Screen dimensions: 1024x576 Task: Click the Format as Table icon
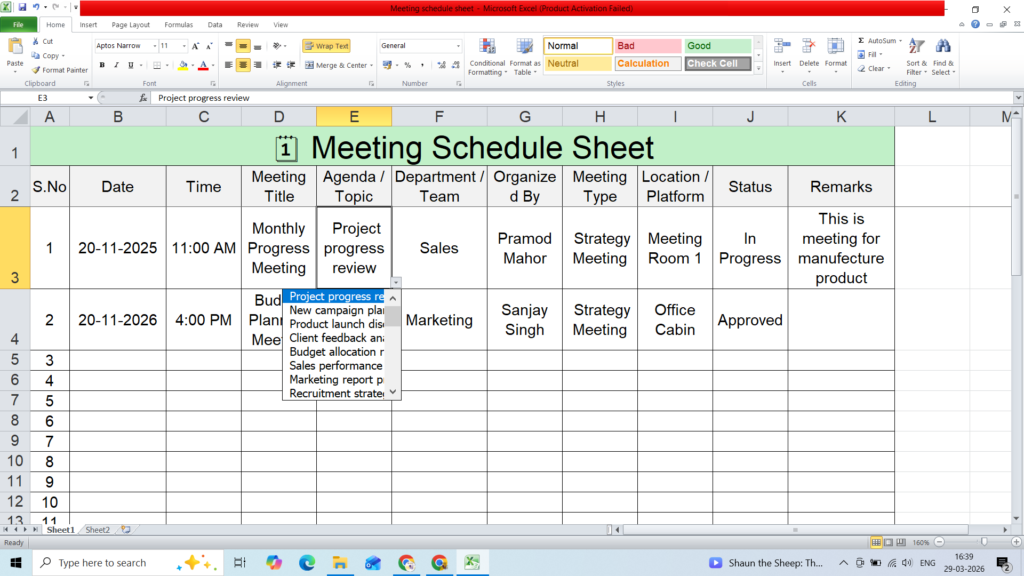[x=524, y=57]
